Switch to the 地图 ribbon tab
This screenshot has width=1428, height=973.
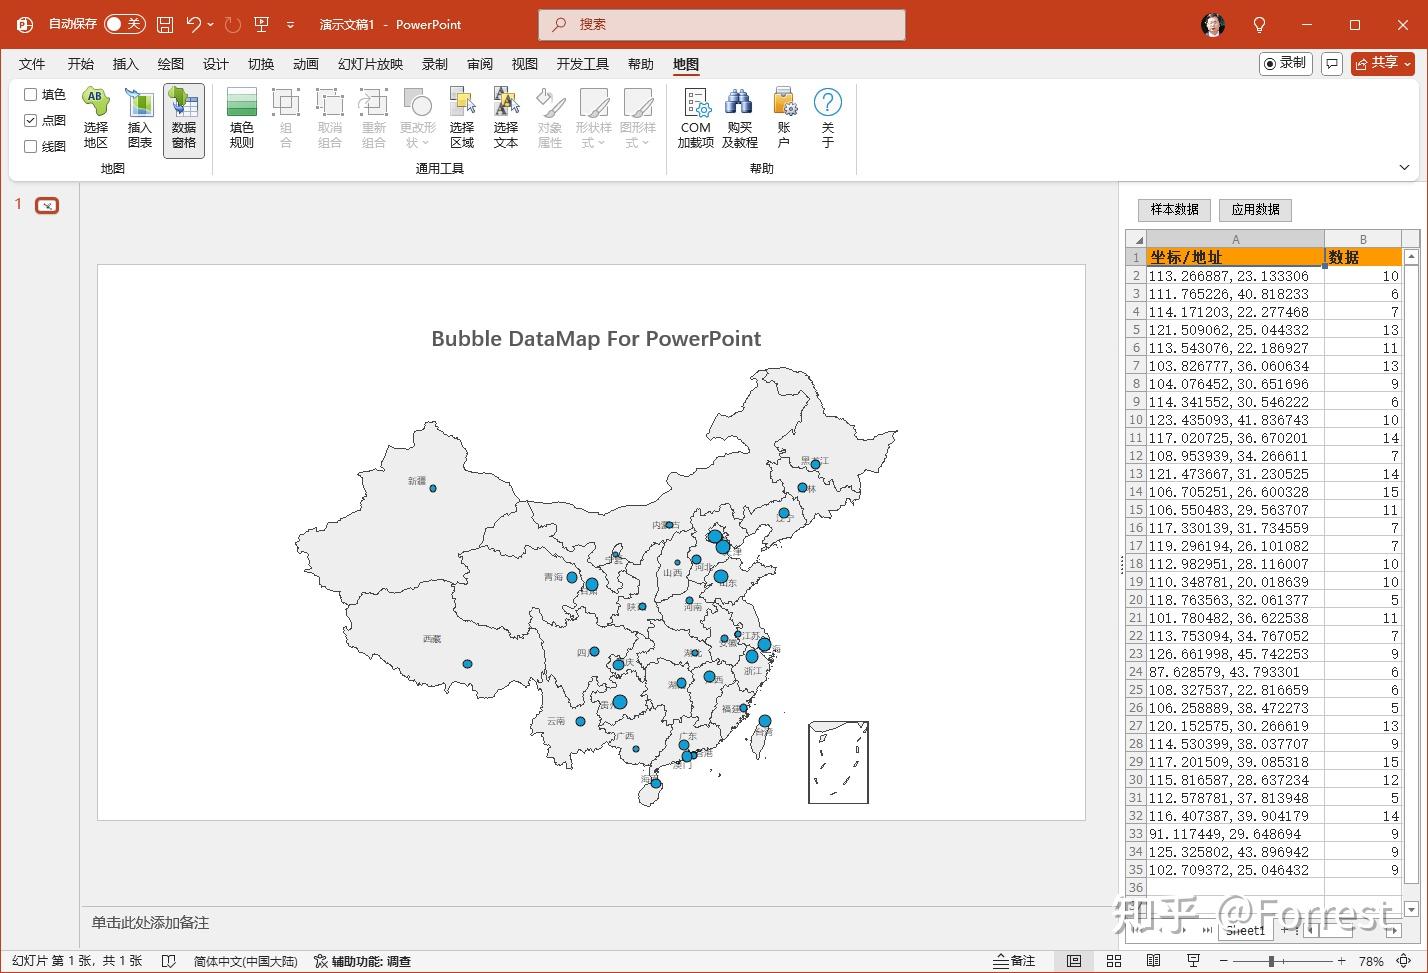click(x=686, y=63)
